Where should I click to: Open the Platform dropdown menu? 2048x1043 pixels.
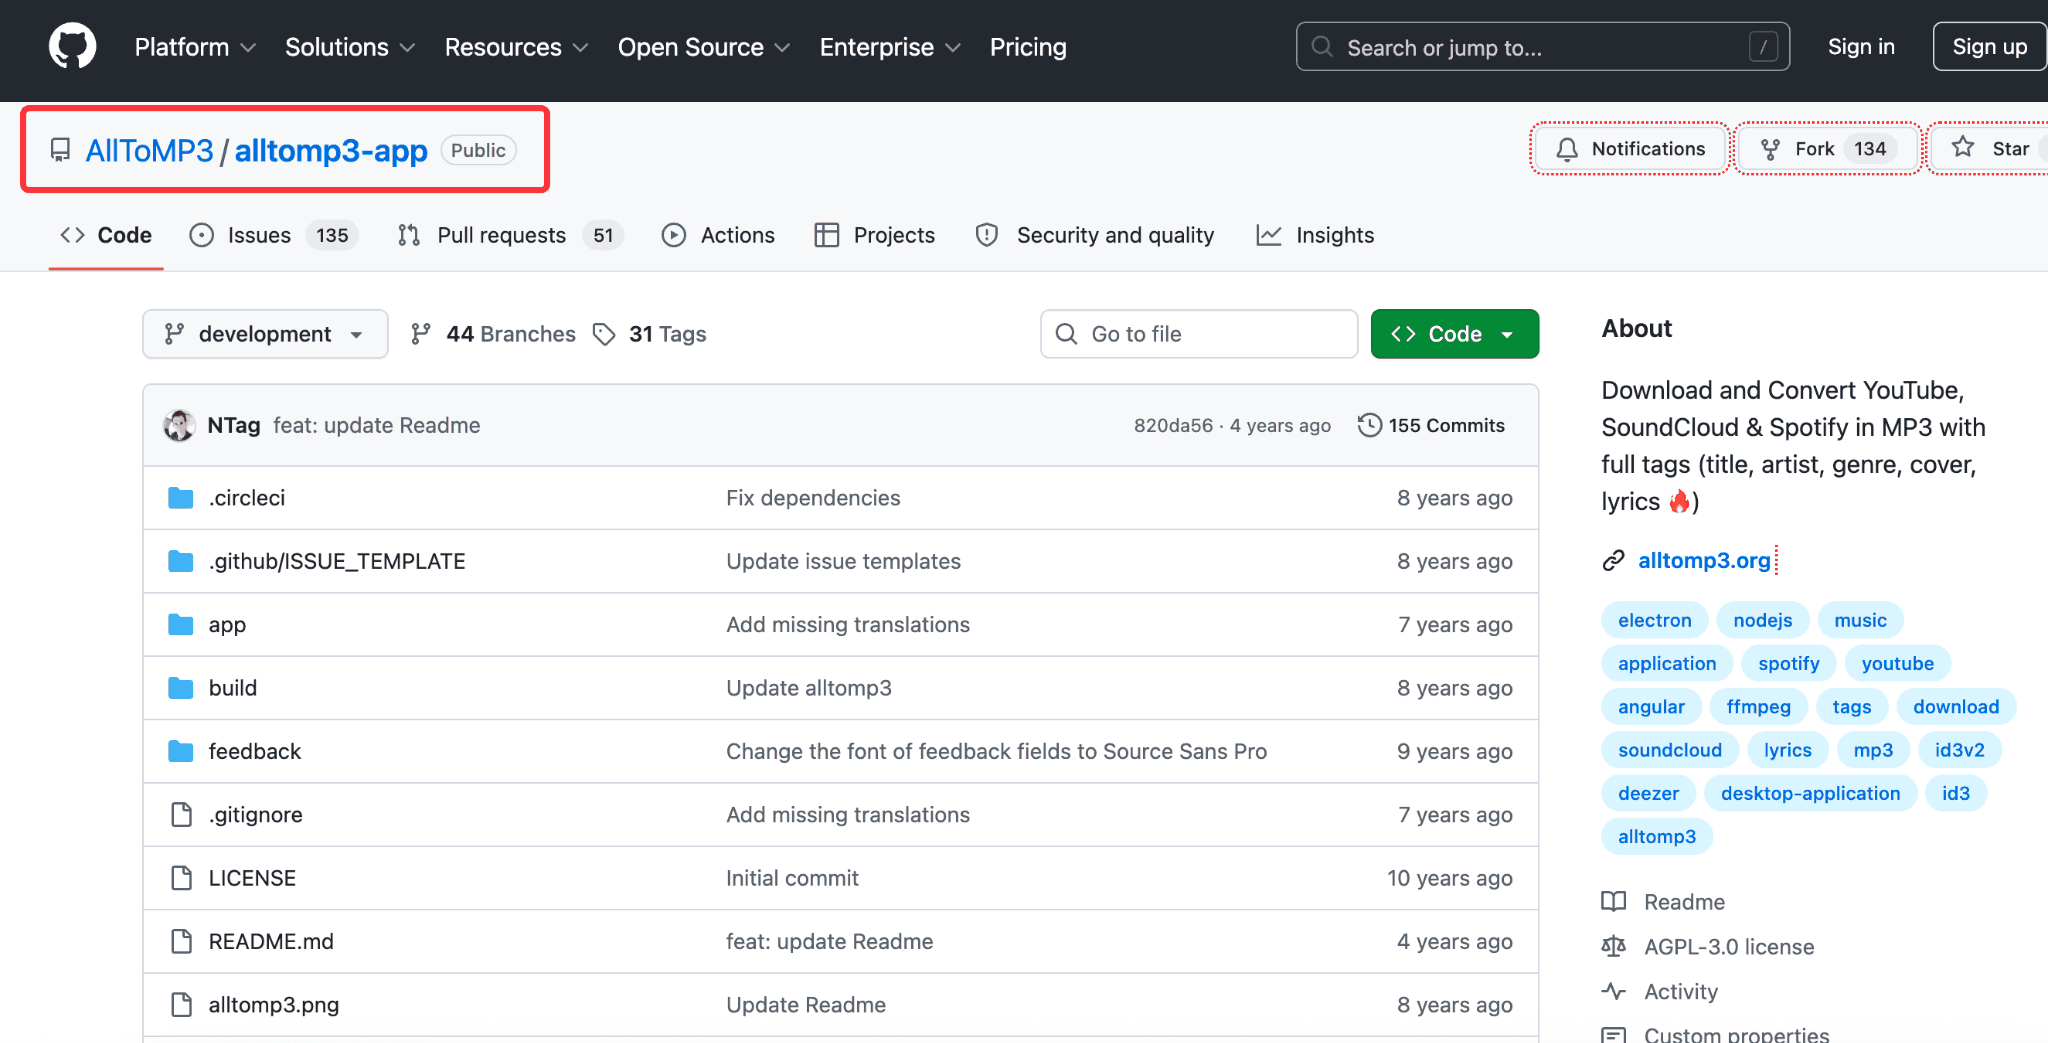pos(195,47)
